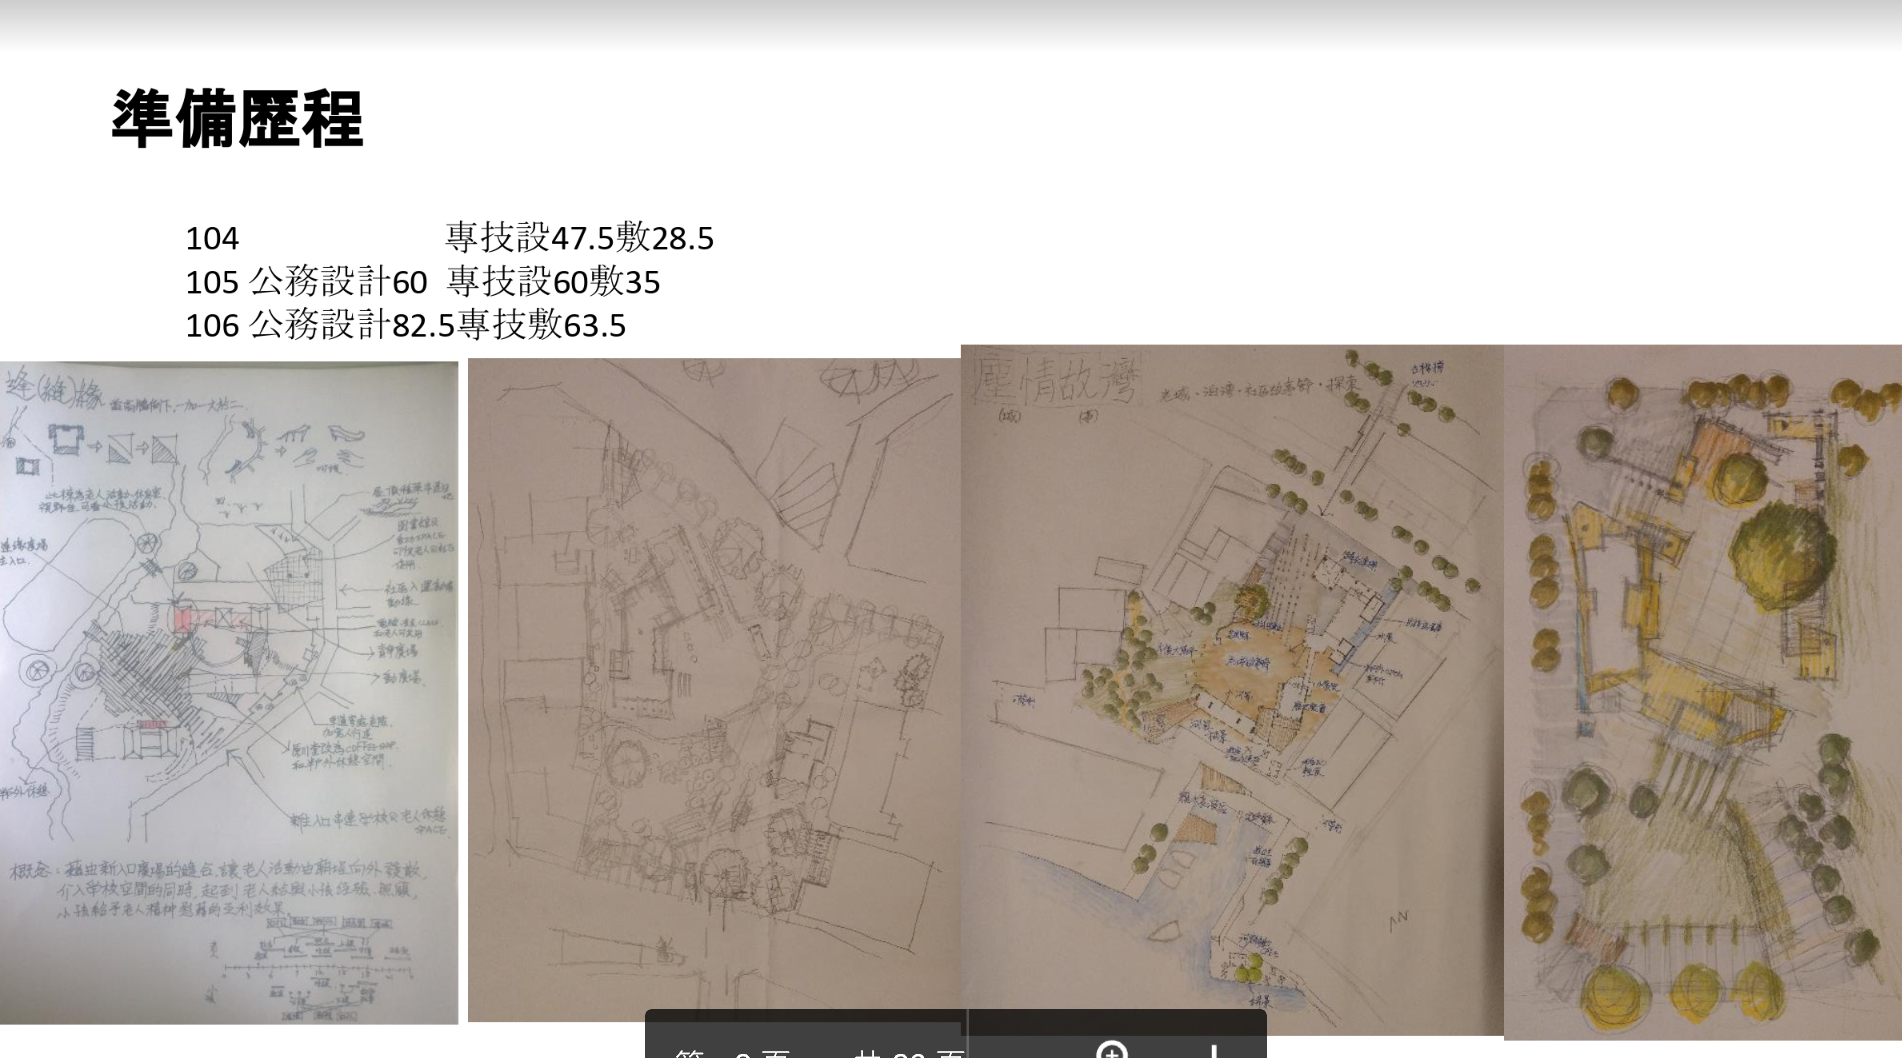
Task: Open the first pencil concept sketch
Action: (228, 692)
